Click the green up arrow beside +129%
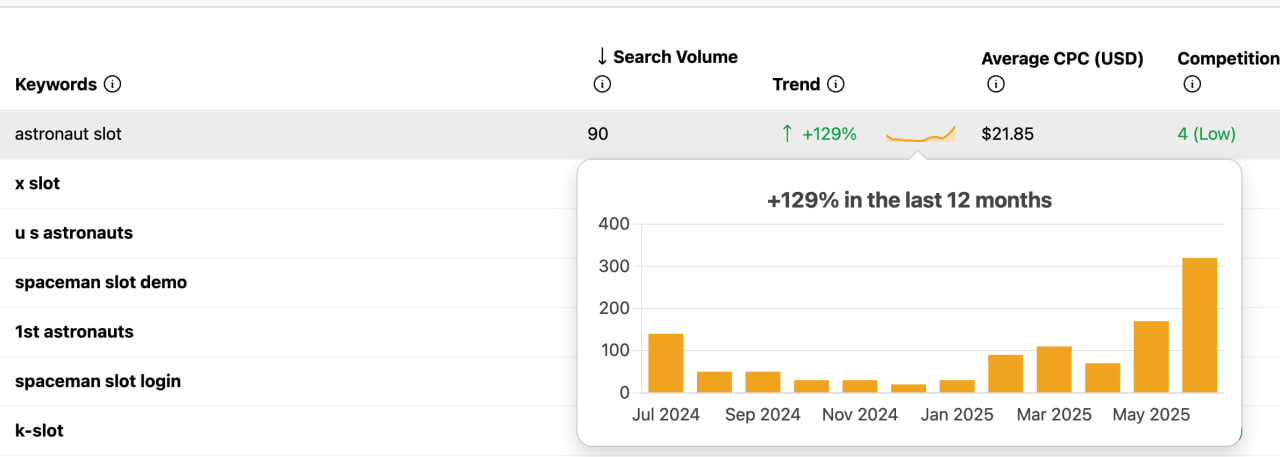This screenshot has width=1280, height=457. point(787,134)
